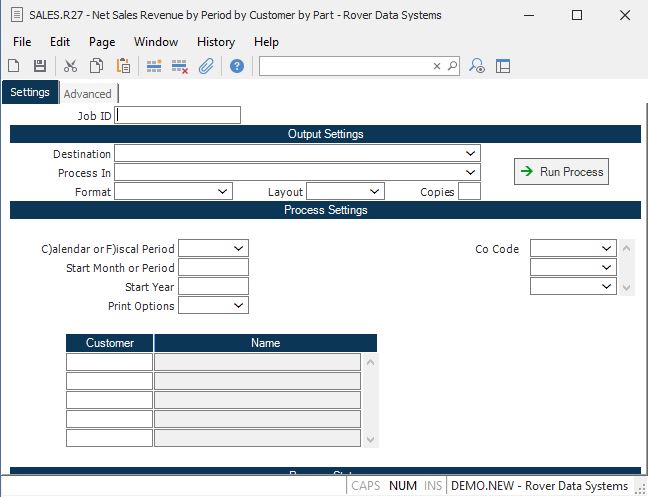648x497 pixels.
Task: Click the Insert row toolbar icon
Action: 154,66
